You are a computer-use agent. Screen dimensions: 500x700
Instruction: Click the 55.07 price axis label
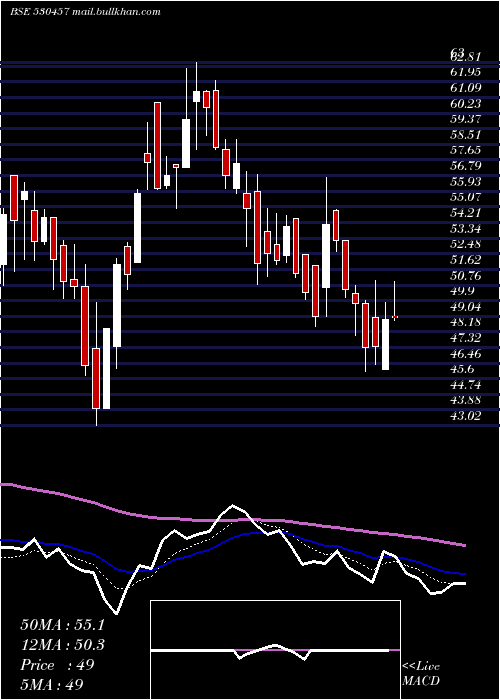tap(466, 197)
